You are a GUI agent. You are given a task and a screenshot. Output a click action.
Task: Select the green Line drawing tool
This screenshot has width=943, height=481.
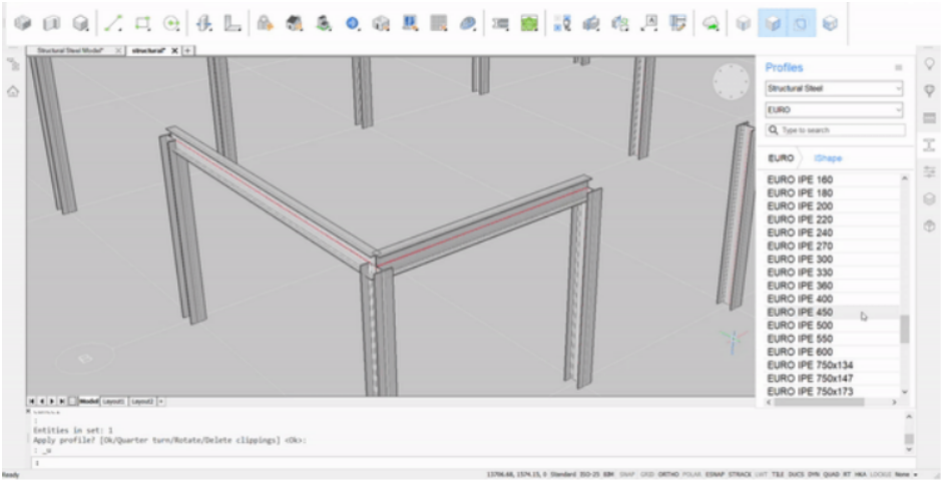click(114, 22)
